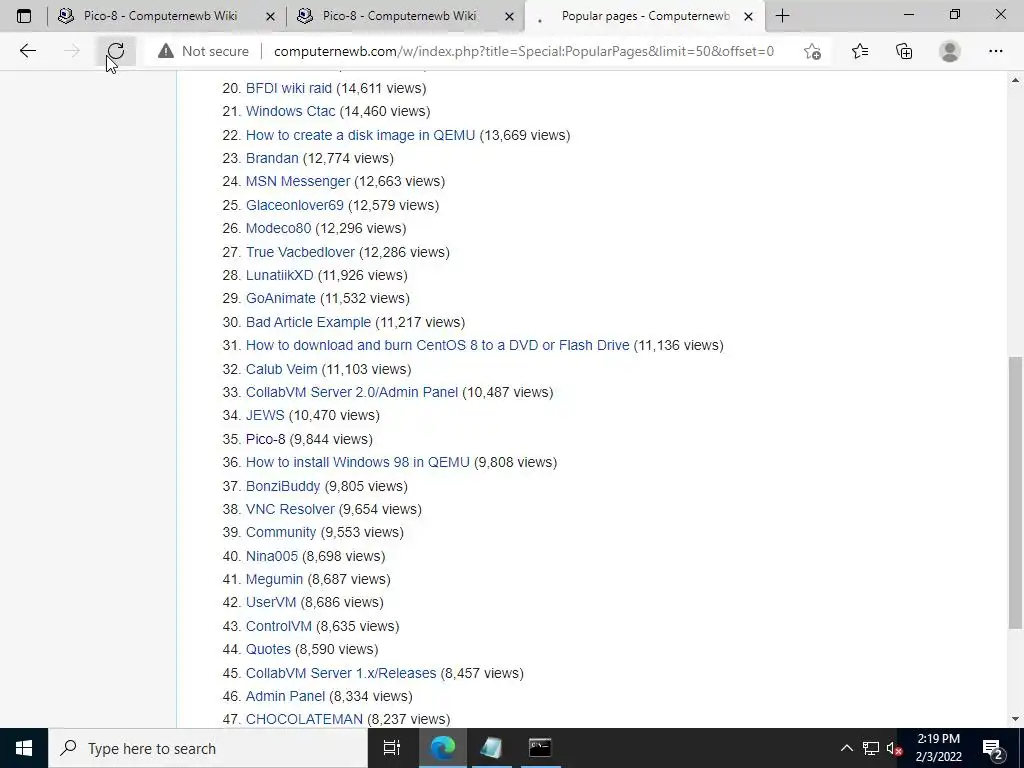This screenshot has width=1024, height=768.
Task: Open Microsoft Edge from taskbar
Action: [x=442, y=748]
